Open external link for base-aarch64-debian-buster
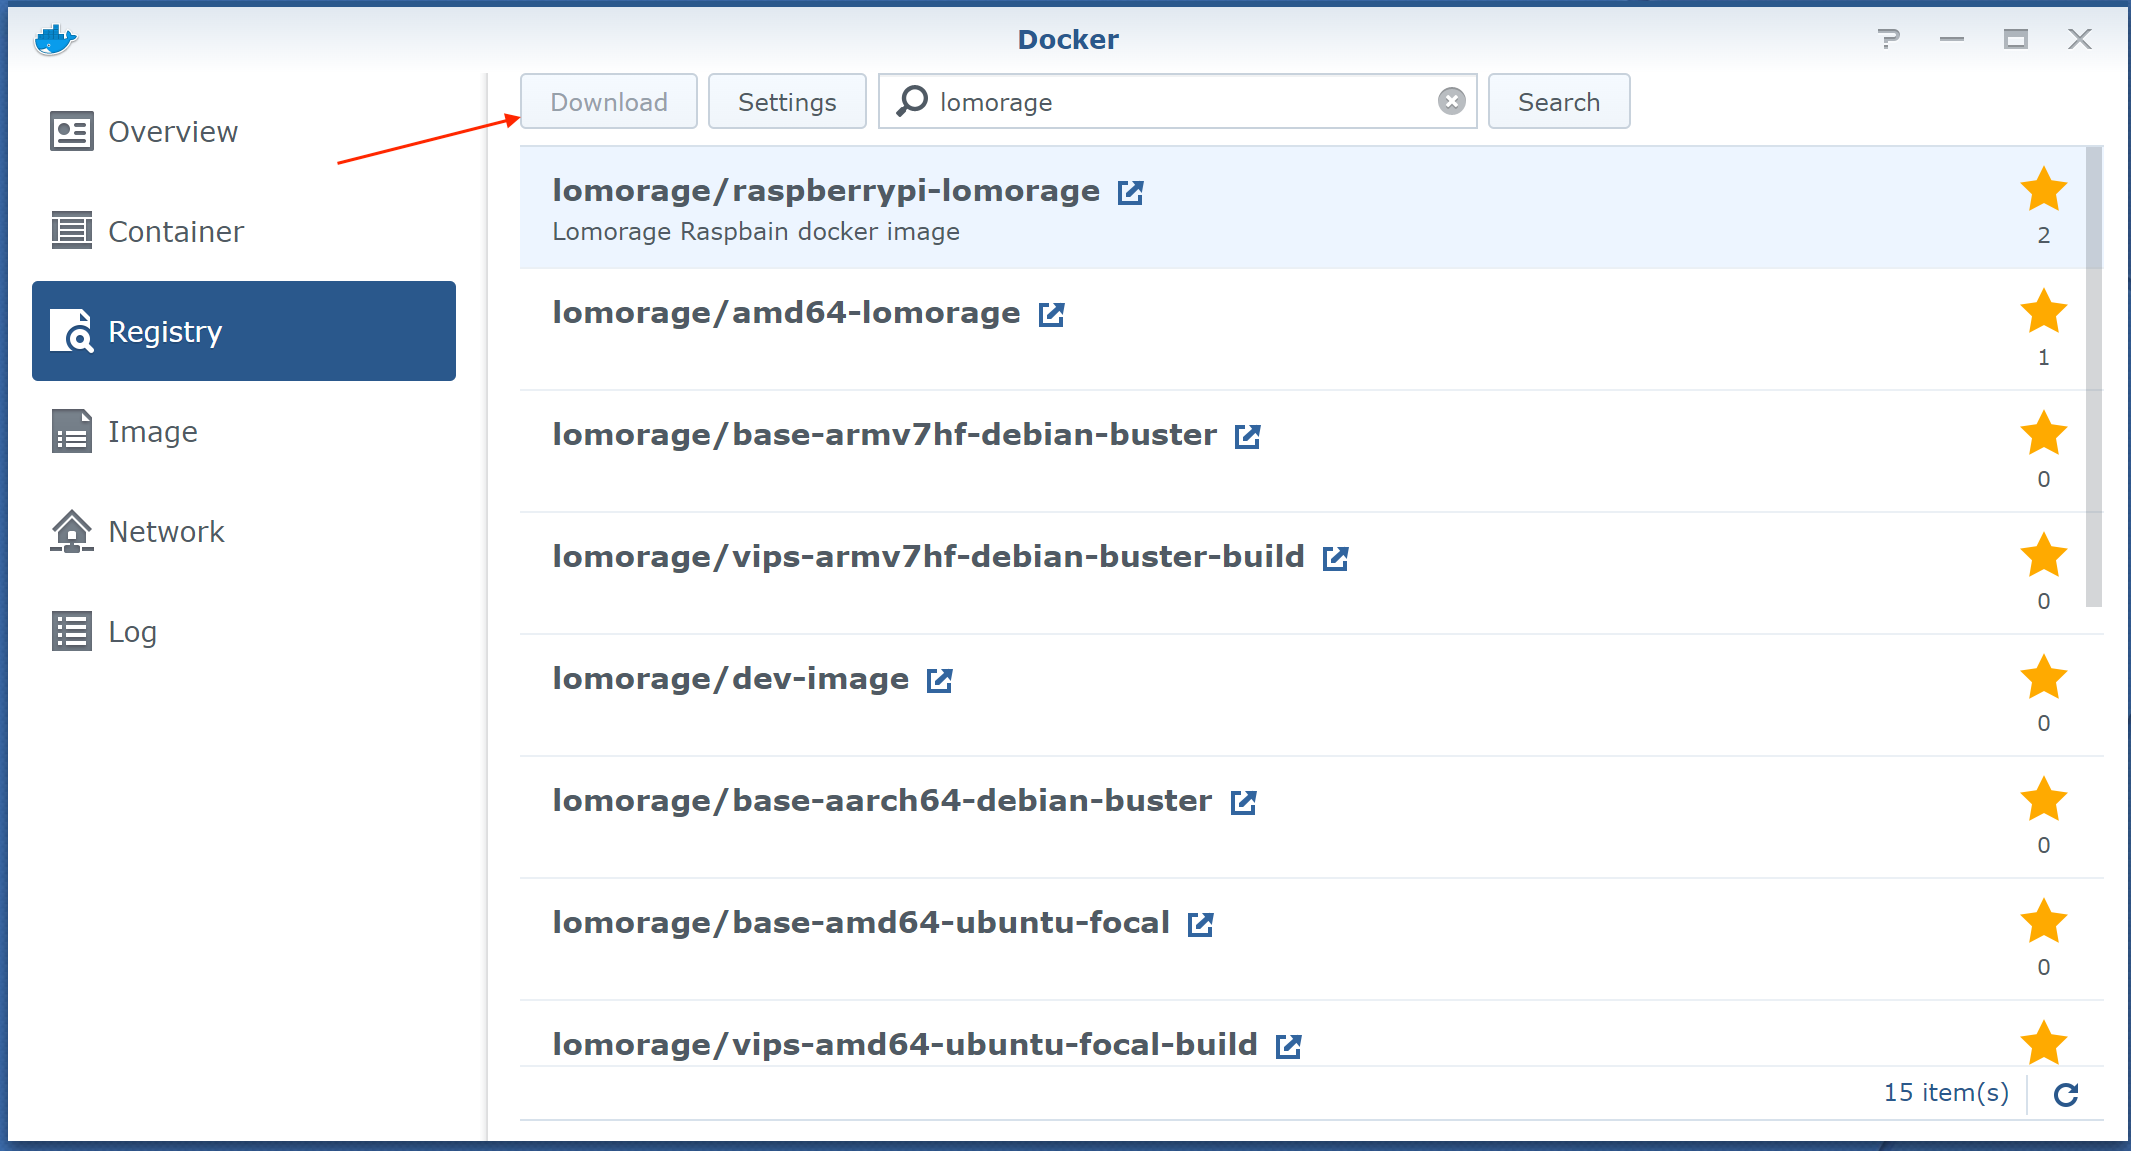Viewport: 2131px width, 1151px height. coord(1243,802)
